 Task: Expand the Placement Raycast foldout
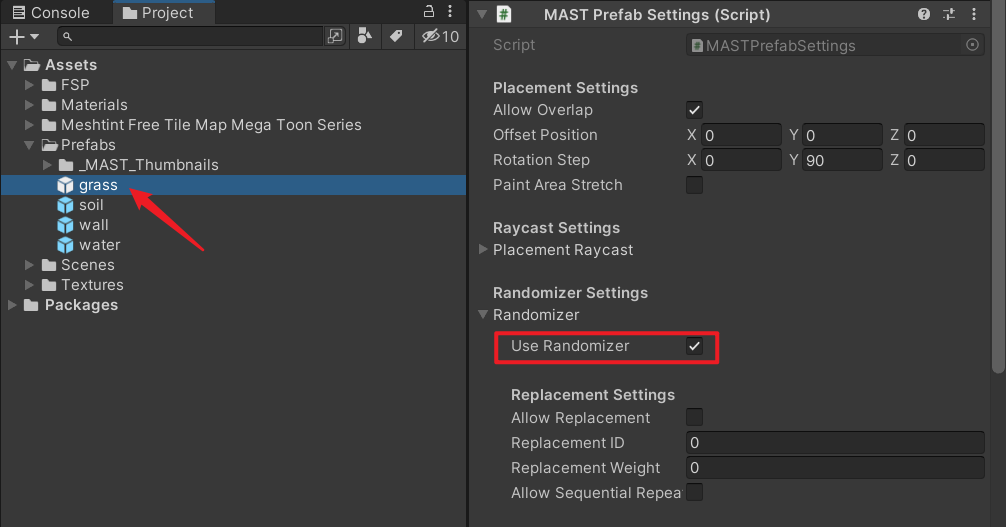coord(484,250)
